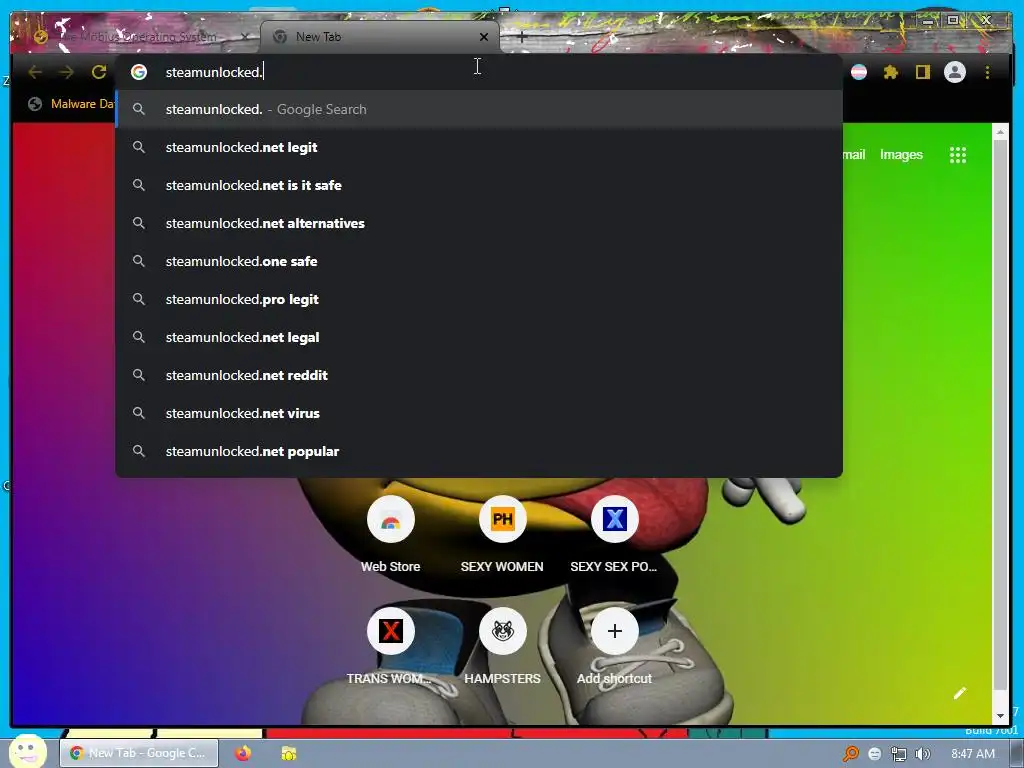Open the profile avatar icon

point(955,72)
